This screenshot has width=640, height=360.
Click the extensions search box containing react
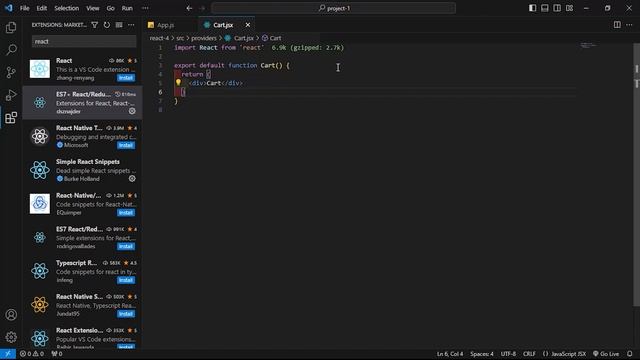84,41
